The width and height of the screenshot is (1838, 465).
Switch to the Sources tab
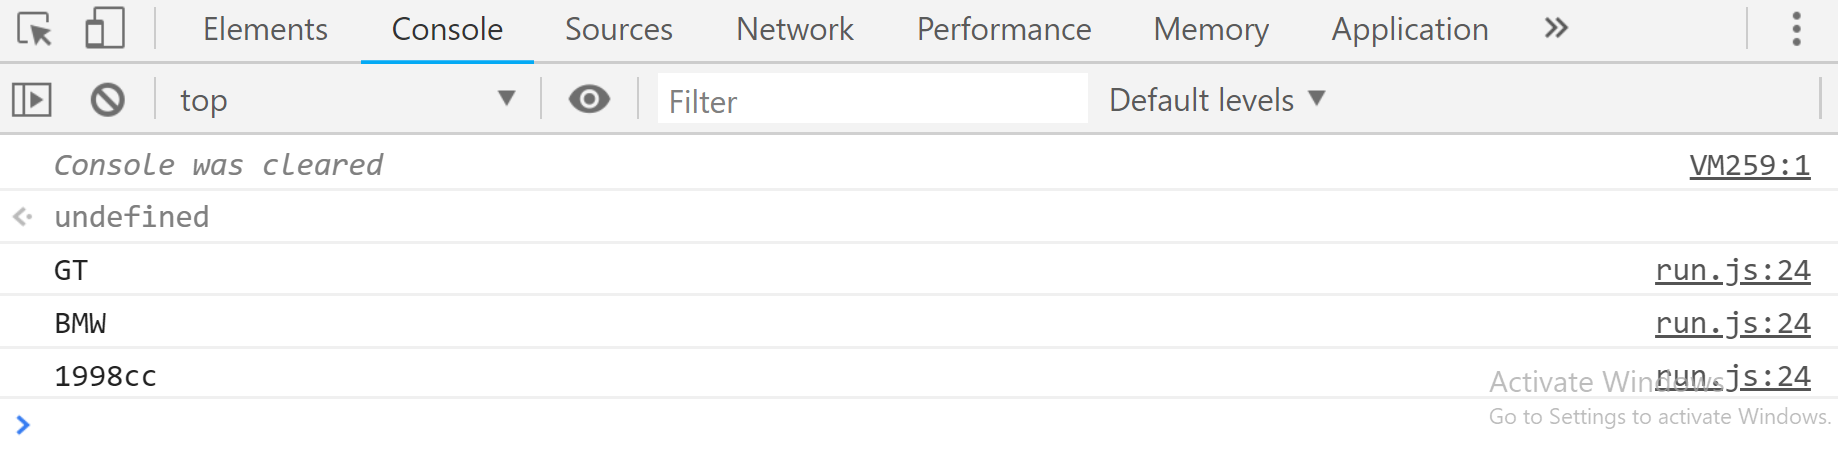coord(618,30)
